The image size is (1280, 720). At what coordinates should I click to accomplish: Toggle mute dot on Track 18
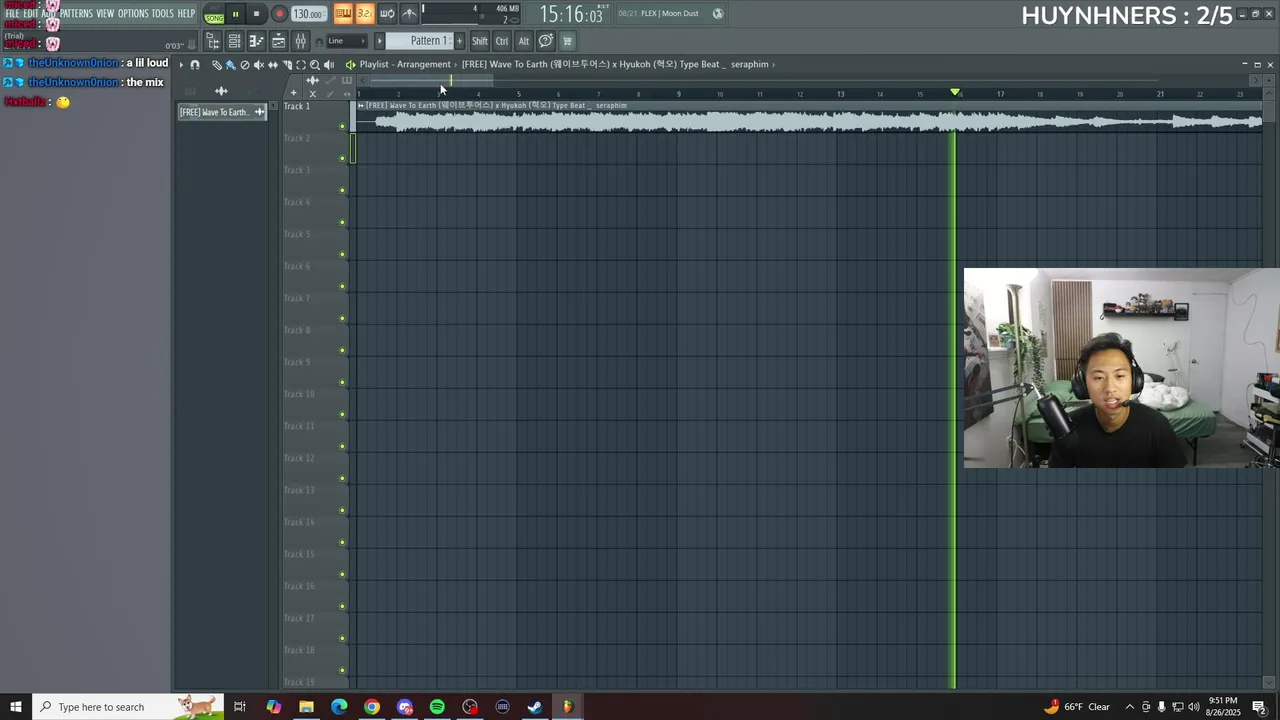click(x=343, y=670)
